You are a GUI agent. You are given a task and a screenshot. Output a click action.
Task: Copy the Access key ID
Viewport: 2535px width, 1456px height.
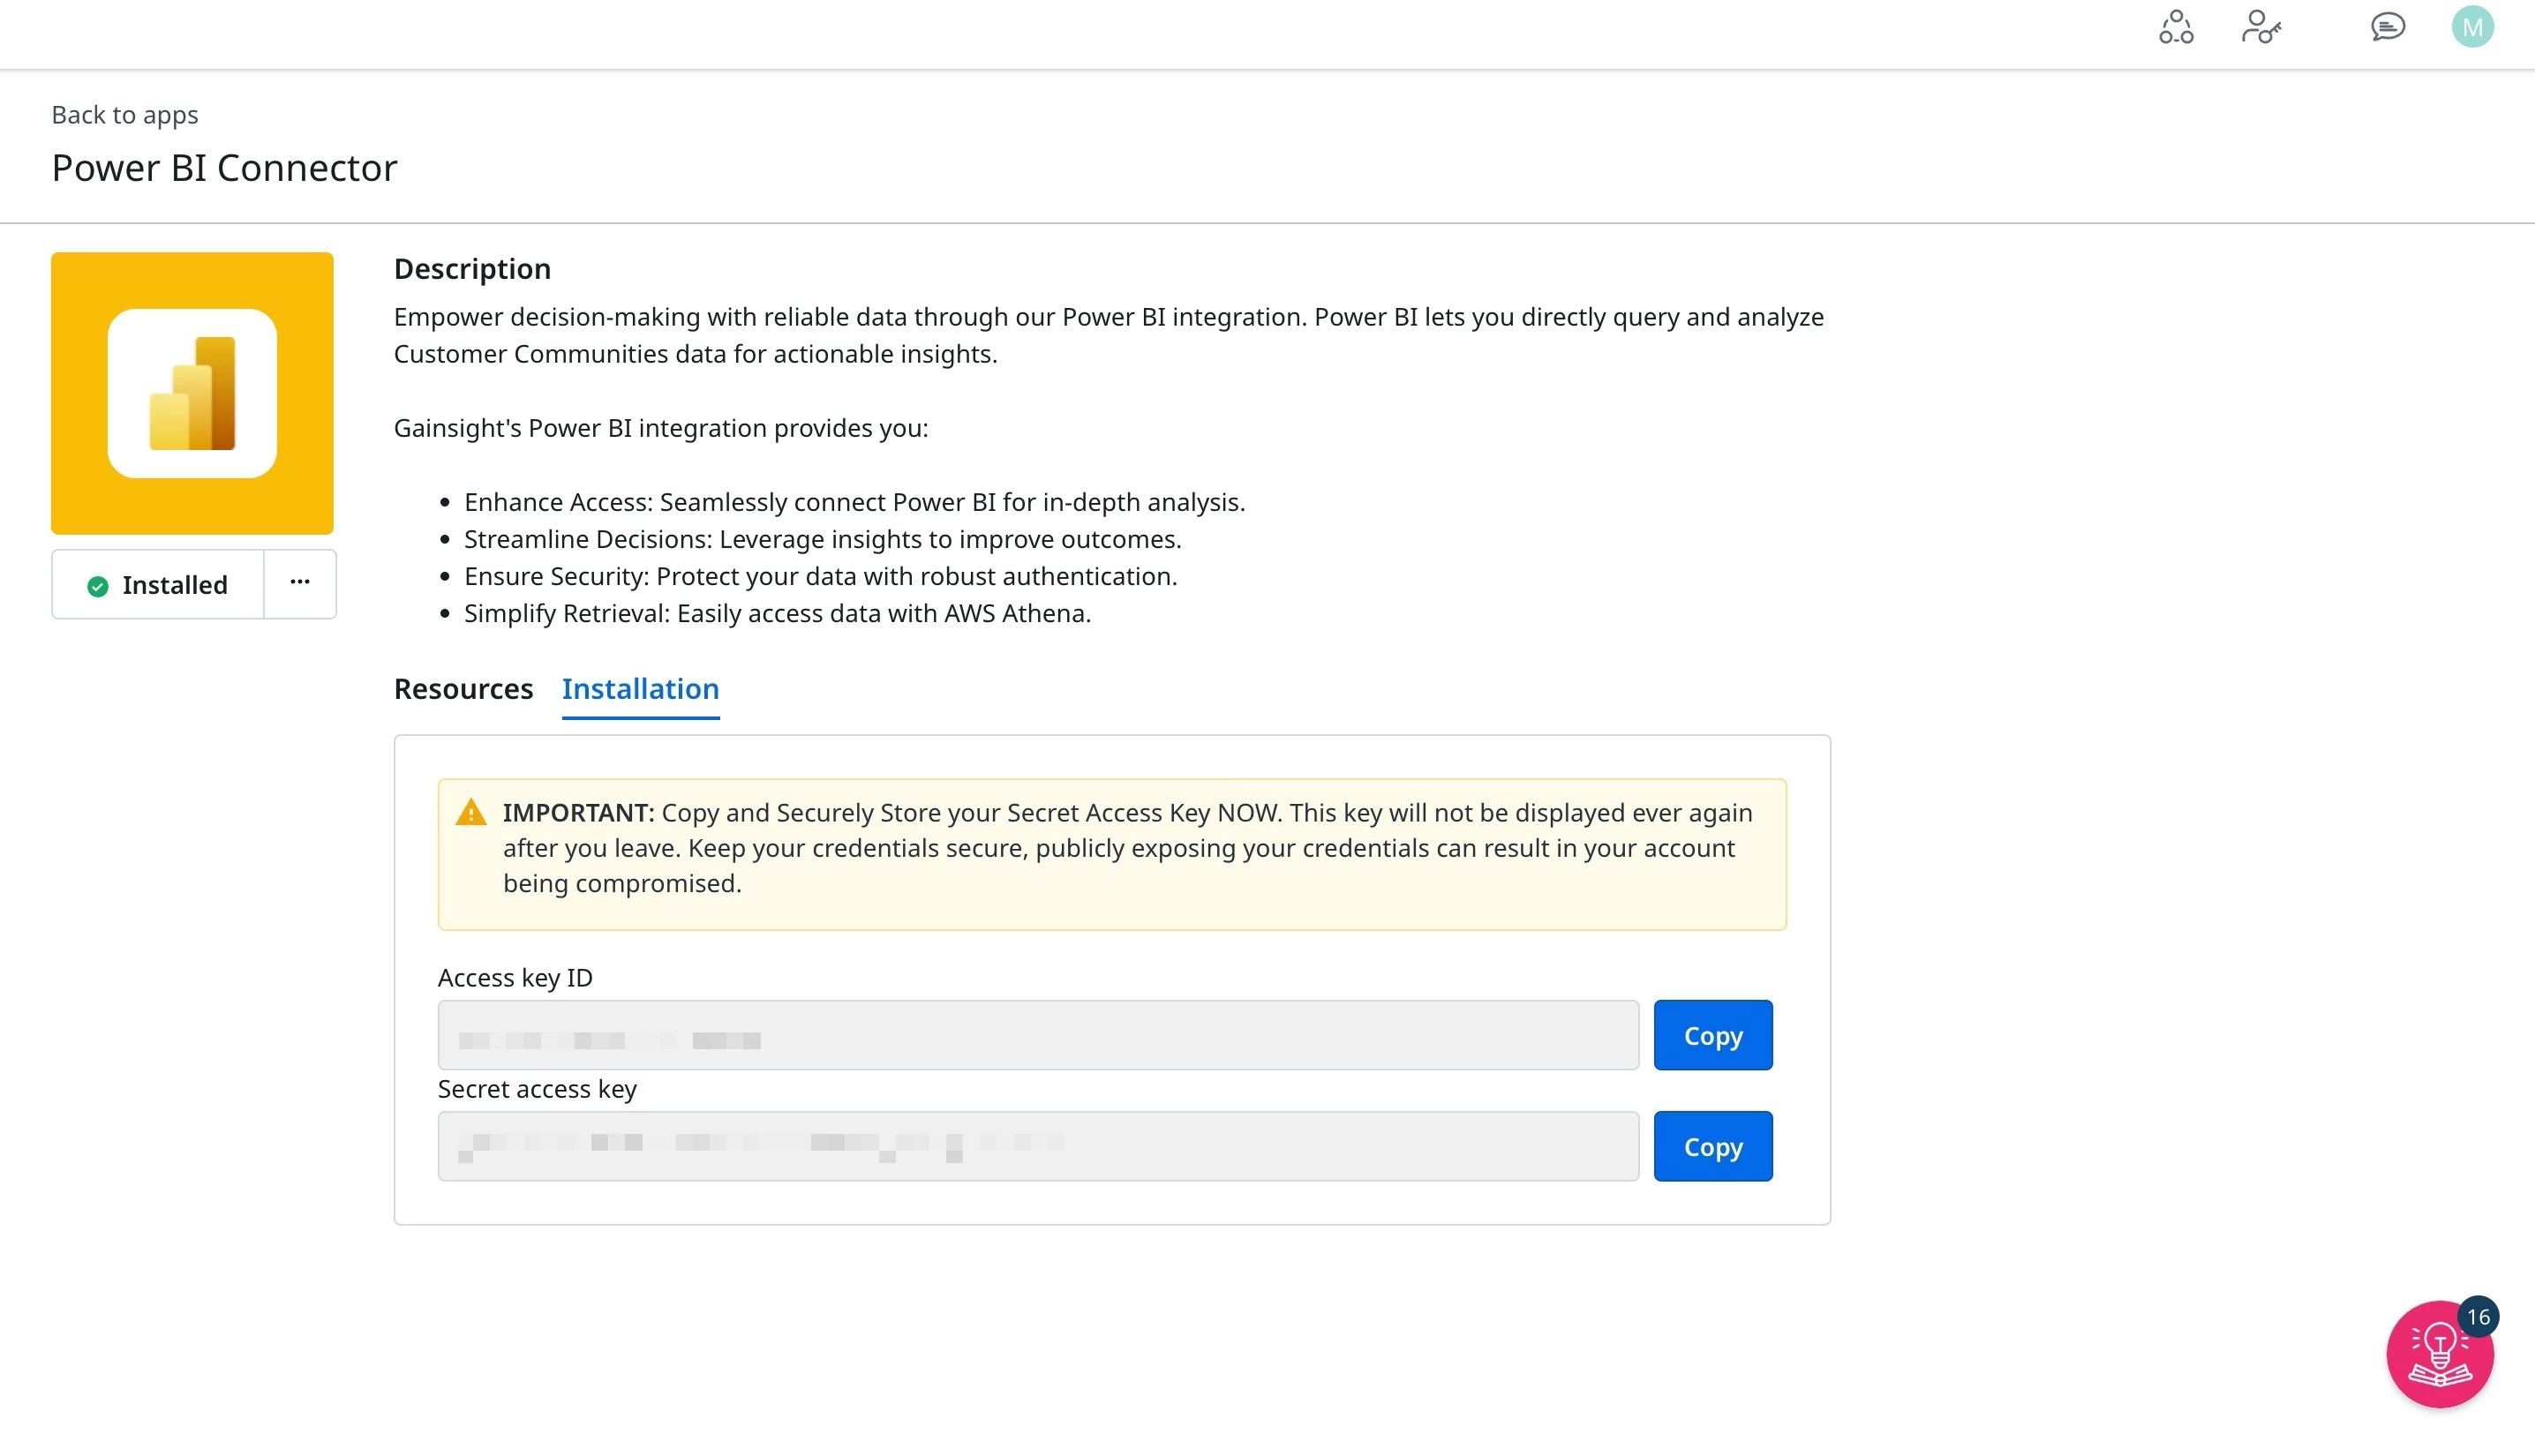click(x=1712, y=1035)
